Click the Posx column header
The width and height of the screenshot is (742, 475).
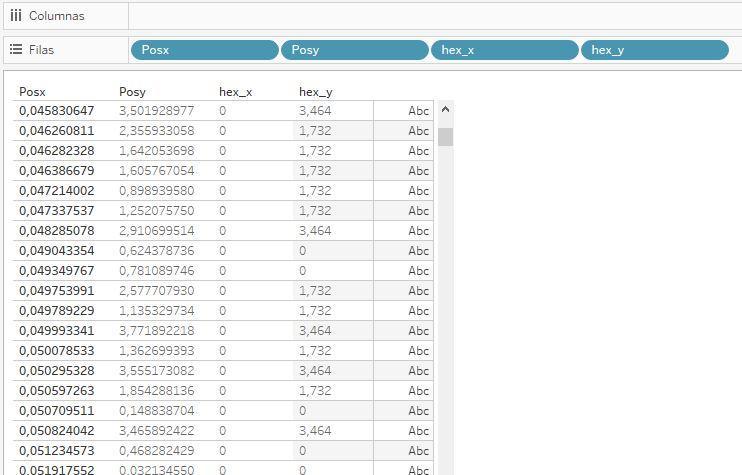pos(32,92)
